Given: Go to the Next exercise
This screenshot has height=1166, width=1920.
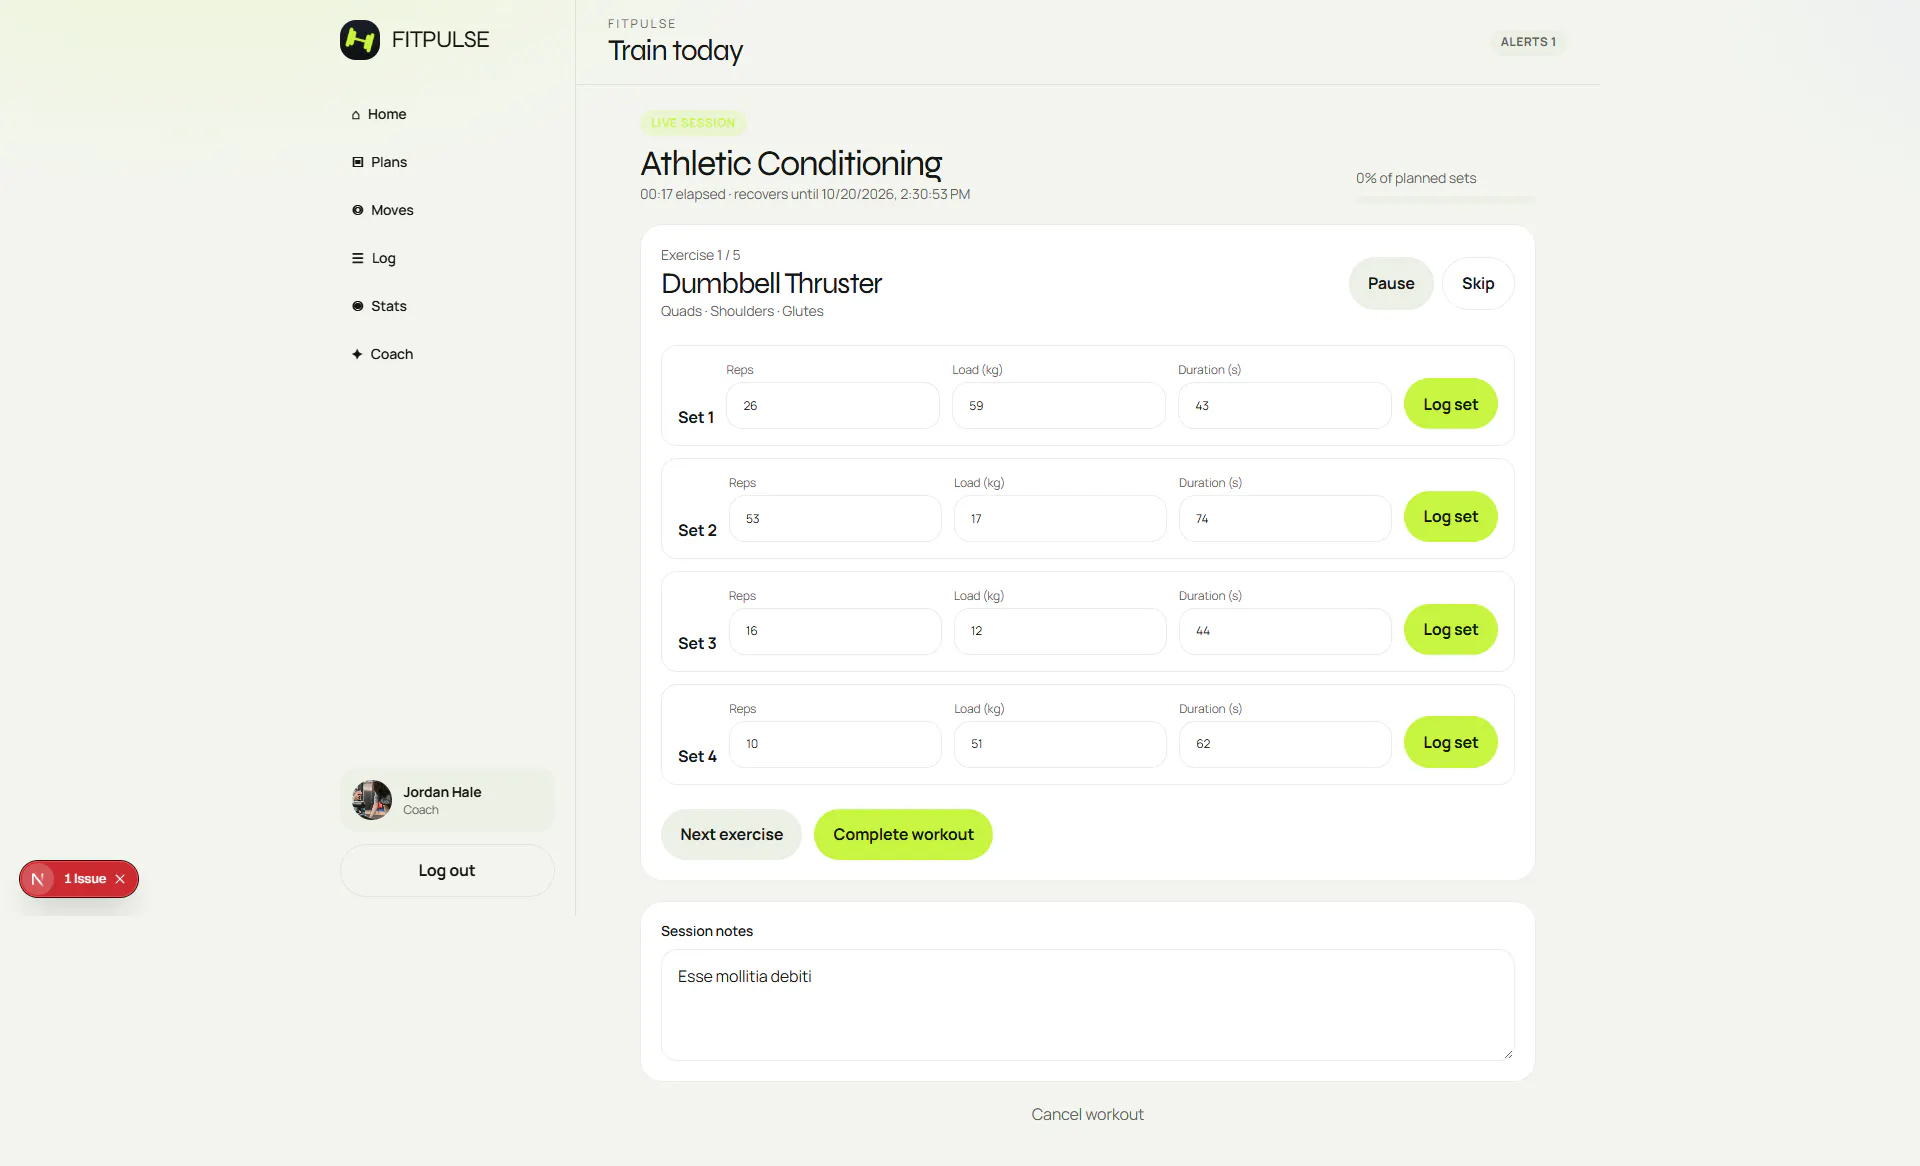Looking at the screenshot, I should pyautogui.click(x=732, y=834).
